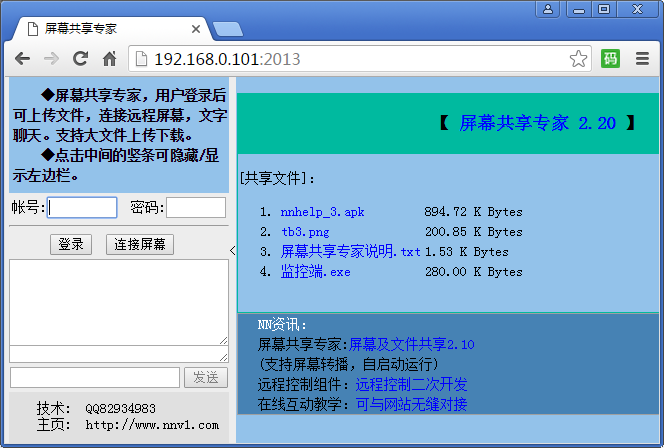Click the resize grip of chat history area

pos(224,341)
